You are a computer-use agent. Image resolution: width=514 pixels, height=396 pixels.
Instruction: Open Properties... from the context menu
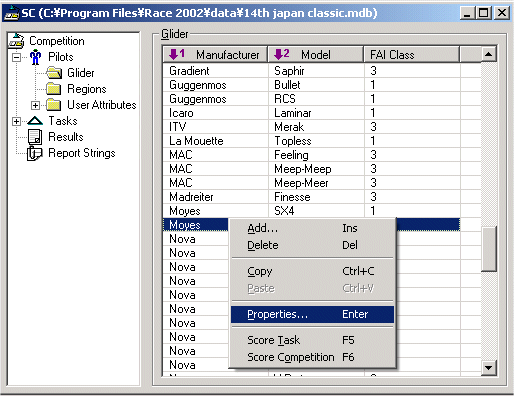click(x=312, y=314)
